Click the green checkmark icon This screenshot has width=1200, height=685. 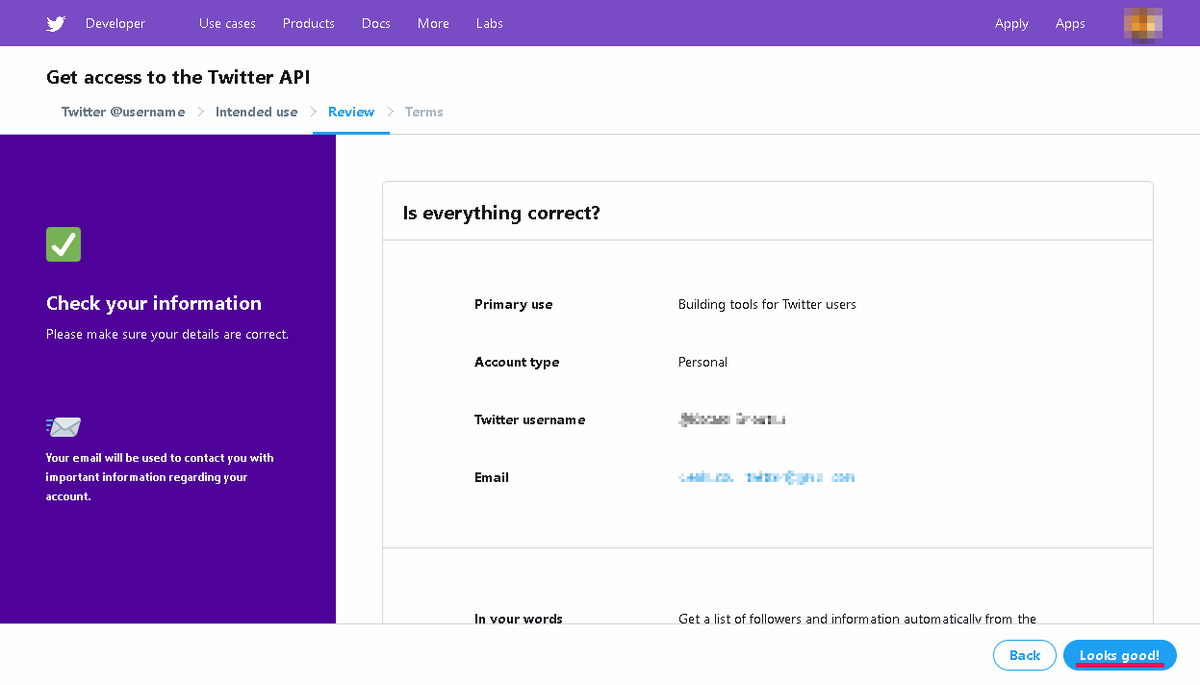[x=64, y=245]
